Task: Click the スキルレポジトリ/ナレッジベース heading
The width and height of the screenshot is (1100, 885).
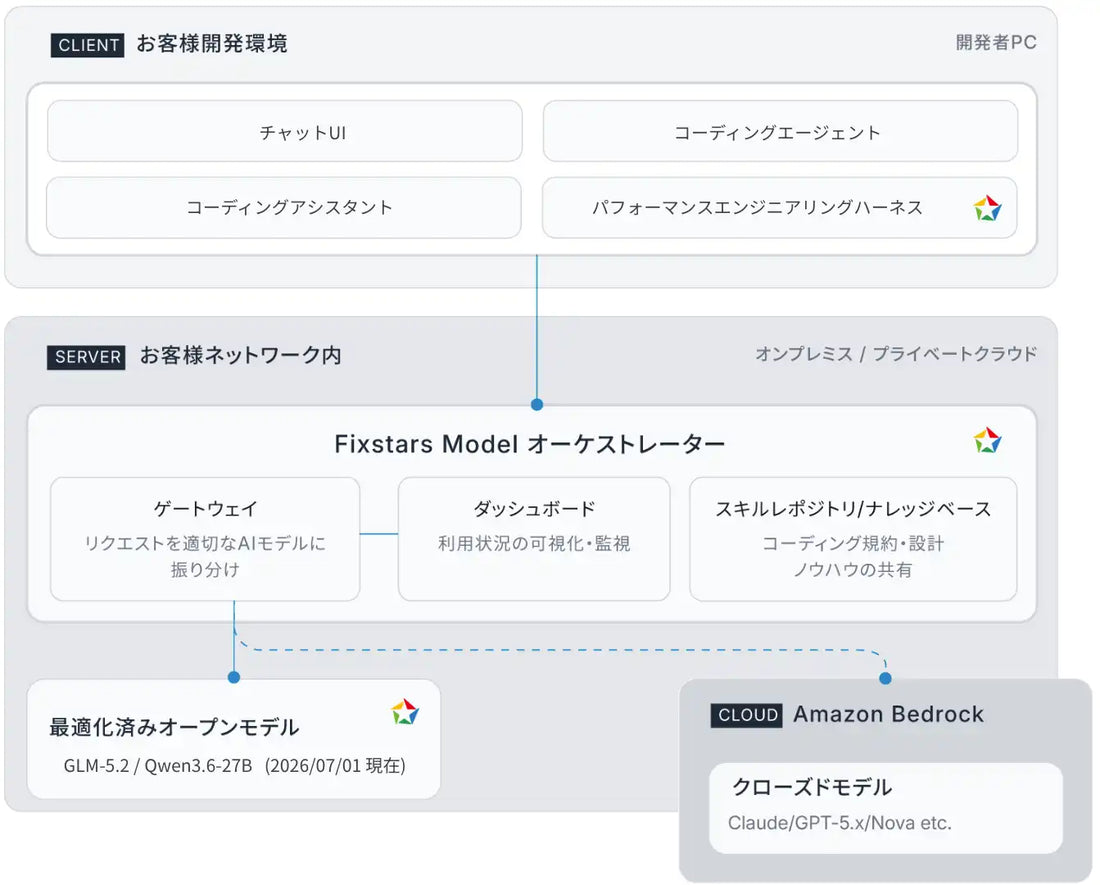Action: [853, 508]
